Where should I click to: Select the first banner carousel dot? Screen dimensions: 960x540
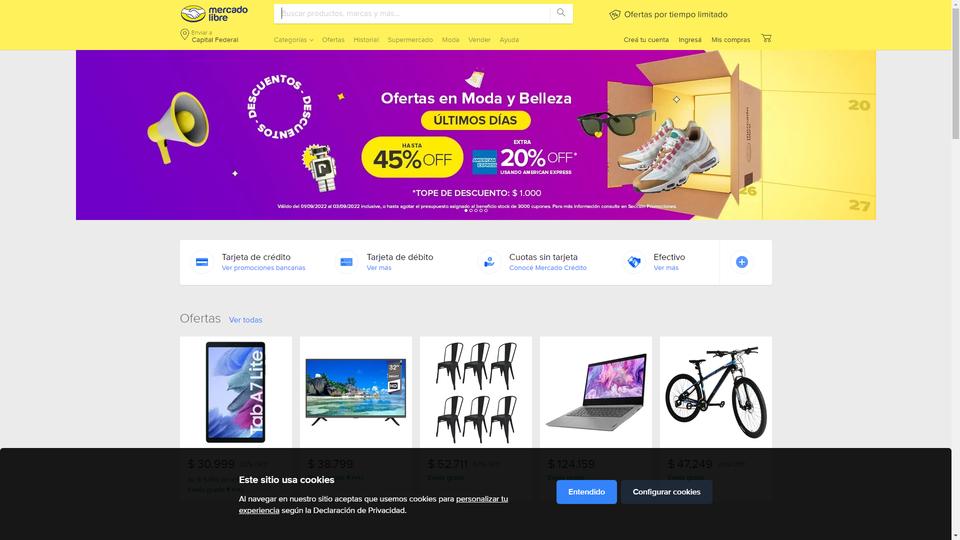(466, 211)
